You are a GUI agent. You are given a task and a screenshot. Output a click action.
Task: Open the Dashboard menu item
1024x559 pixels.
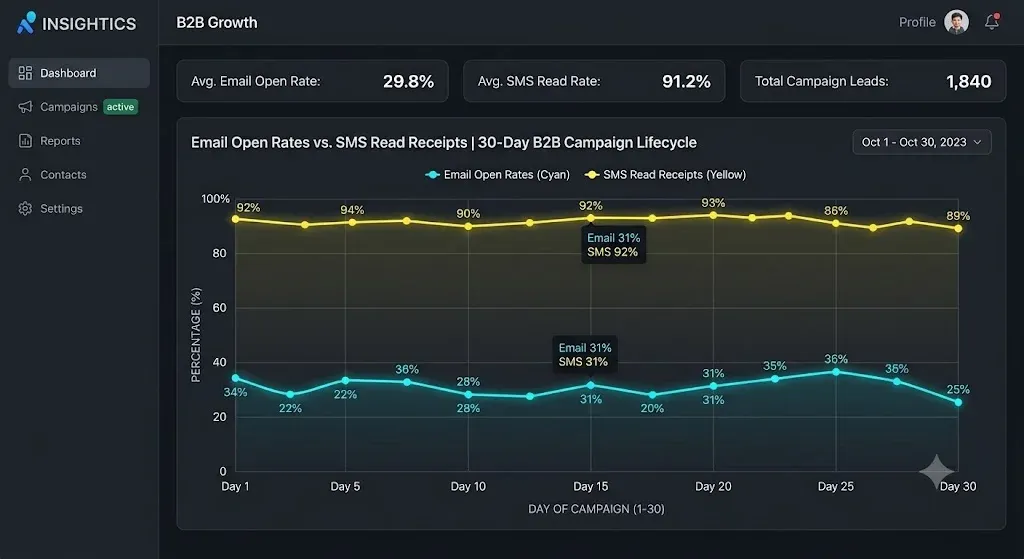tap(79, 72)
